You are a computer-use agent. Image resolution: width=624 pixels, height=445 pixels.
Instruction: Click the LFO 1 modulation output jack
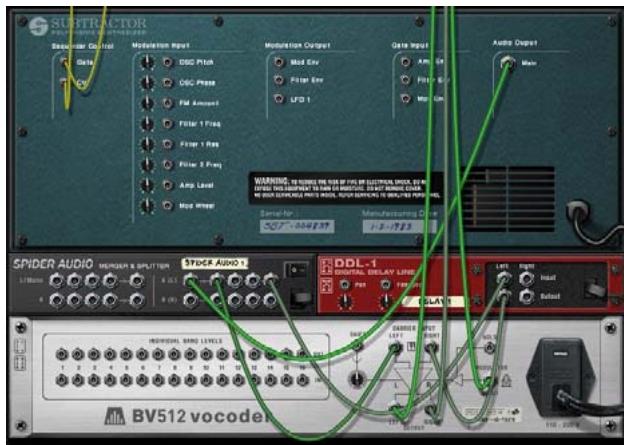click(279, 99)
